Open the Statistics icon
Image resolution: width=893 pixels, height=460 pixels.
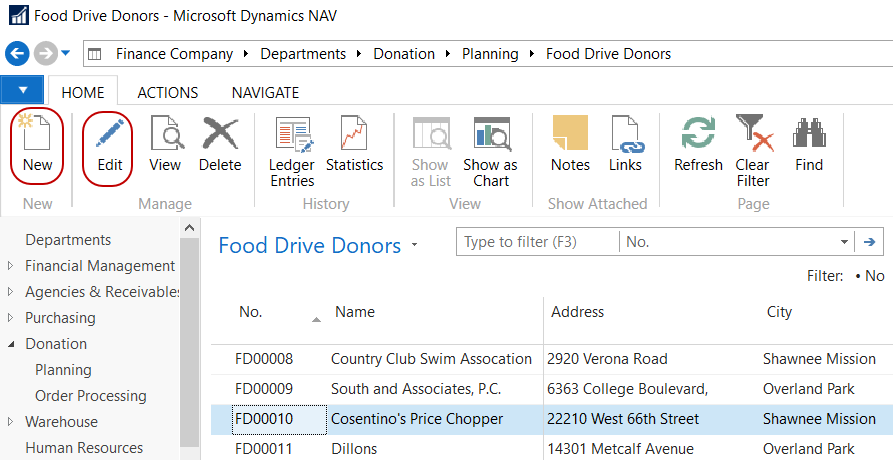click(354, 135)
